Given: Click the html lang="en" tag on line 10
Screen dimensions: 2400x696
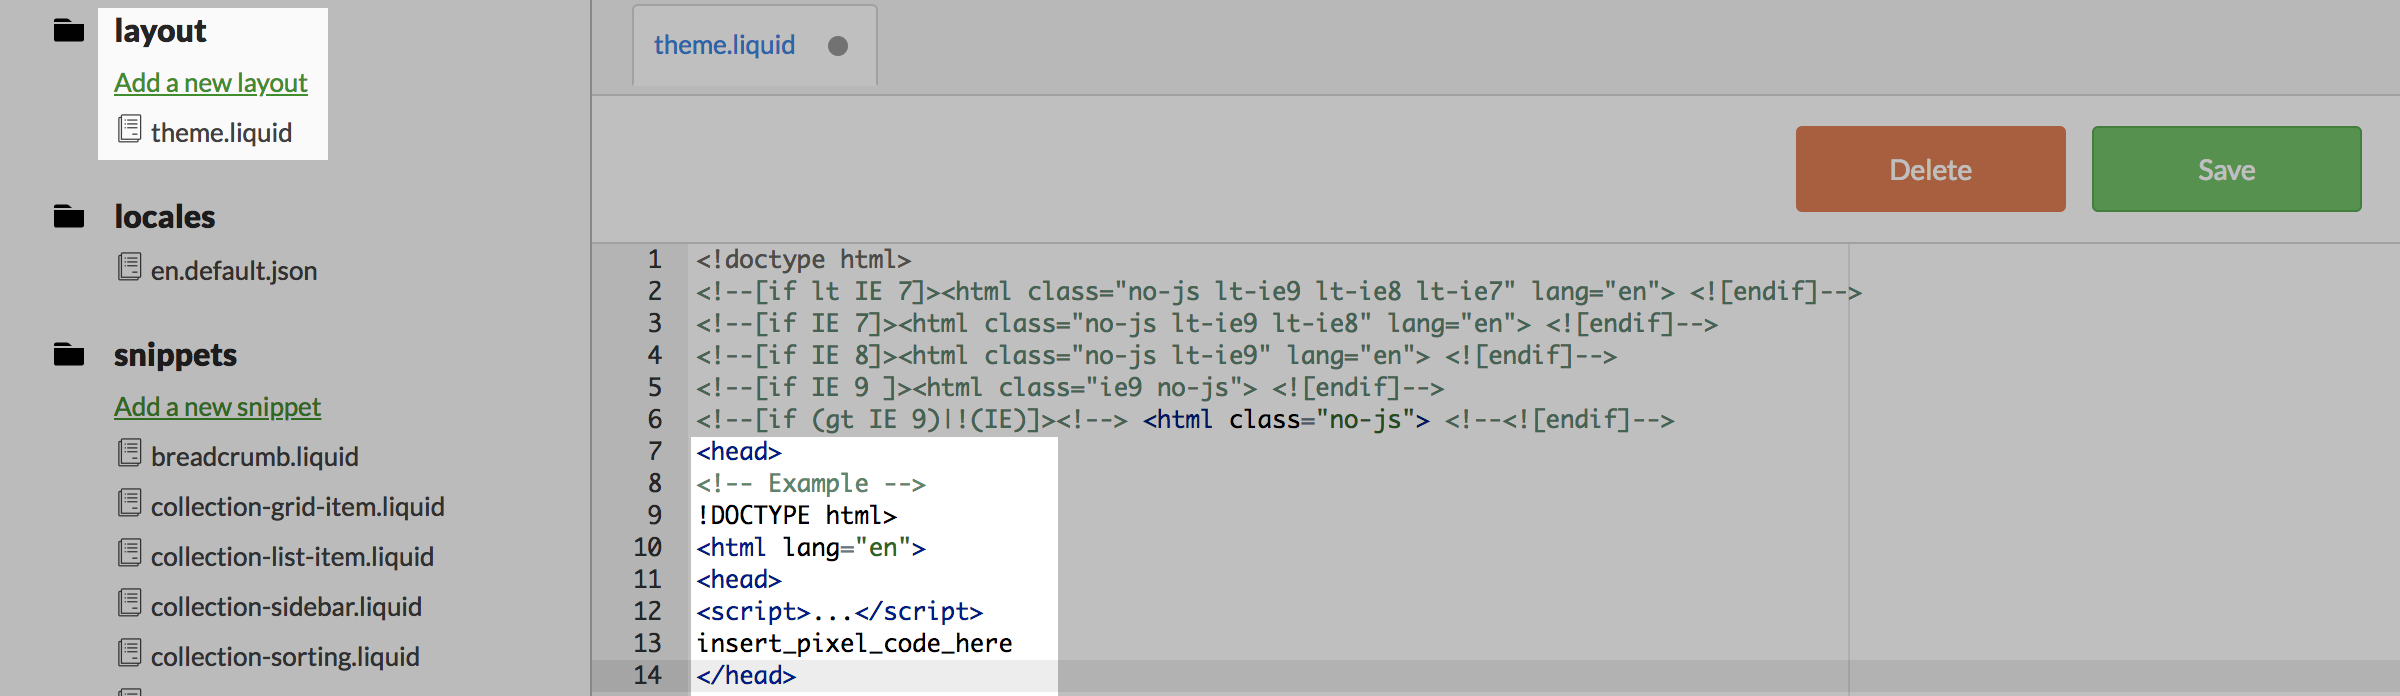Looking at the screenshot, I should click(x=811, y=547).
